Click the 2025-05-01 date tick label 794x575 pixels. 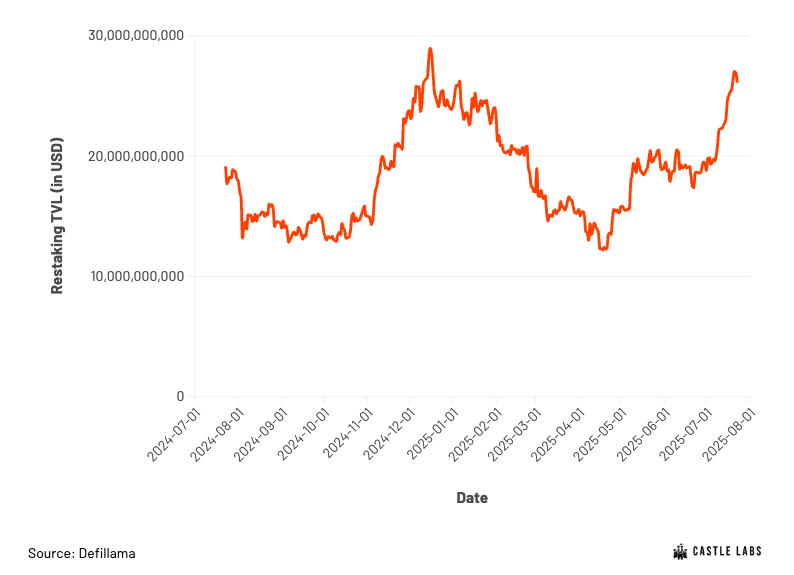(x=600, y=435)
